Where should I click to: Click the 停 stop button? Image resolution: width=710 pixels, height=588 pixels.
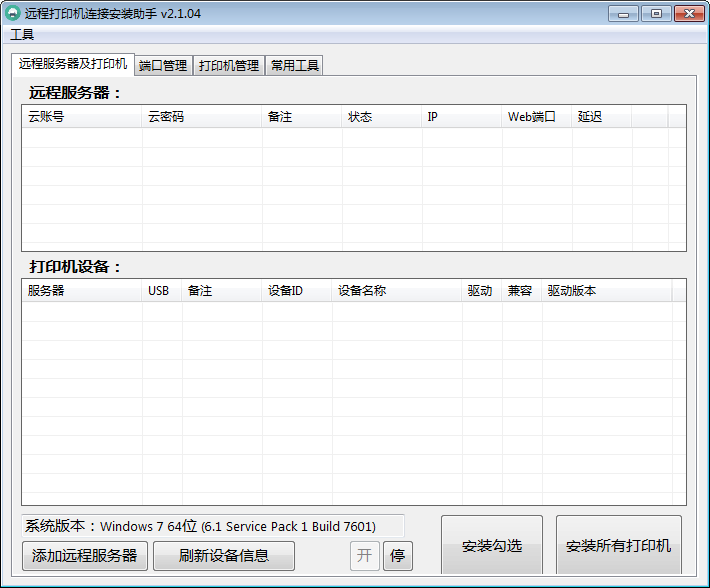(397, 555)
